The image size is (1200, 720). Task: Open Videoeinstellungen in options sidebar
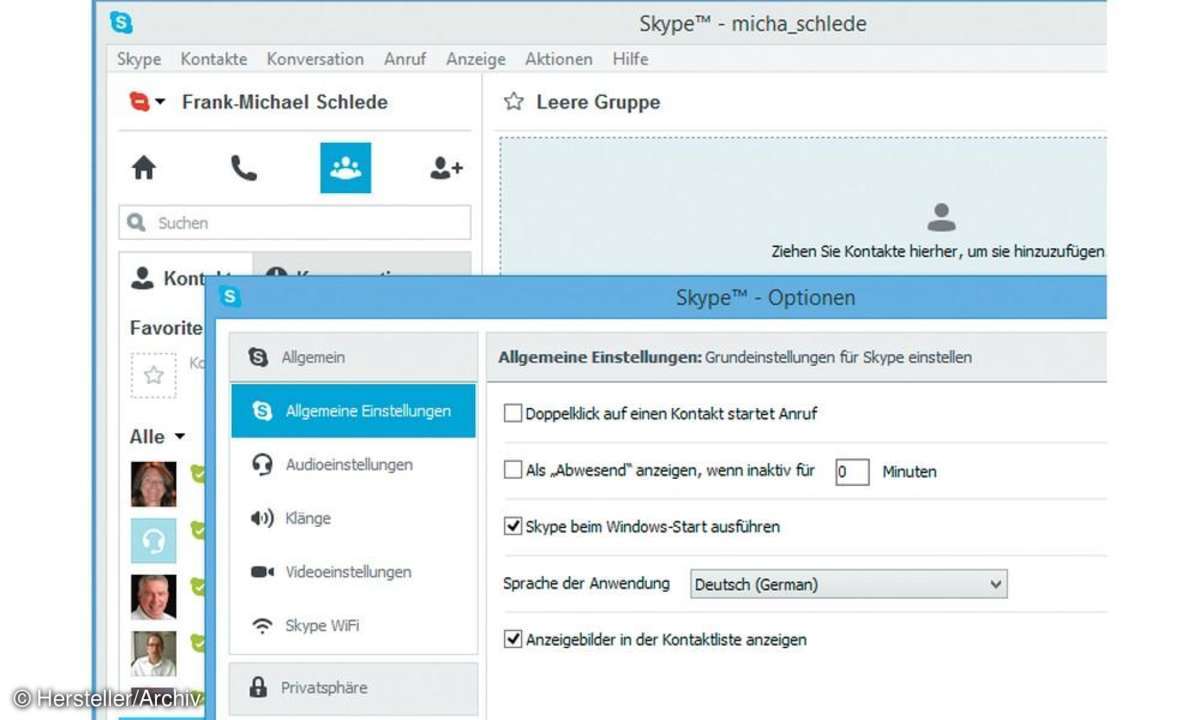(x=353, y=572)
